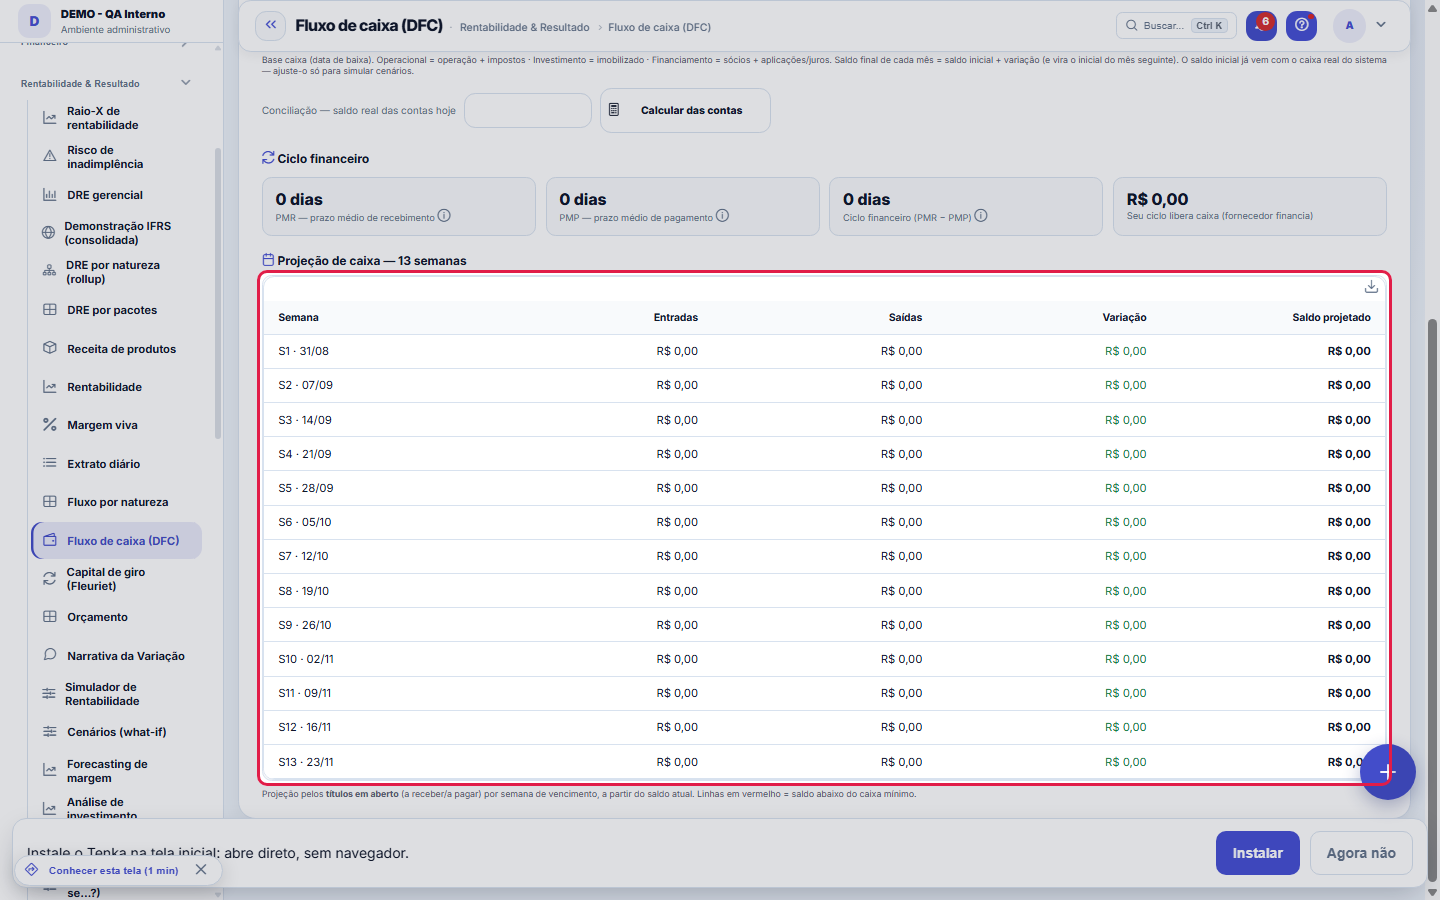Click the Rentabilidade & Resultado breadcrumb
Screen dimensions: 1440x900
pos(524,27)
